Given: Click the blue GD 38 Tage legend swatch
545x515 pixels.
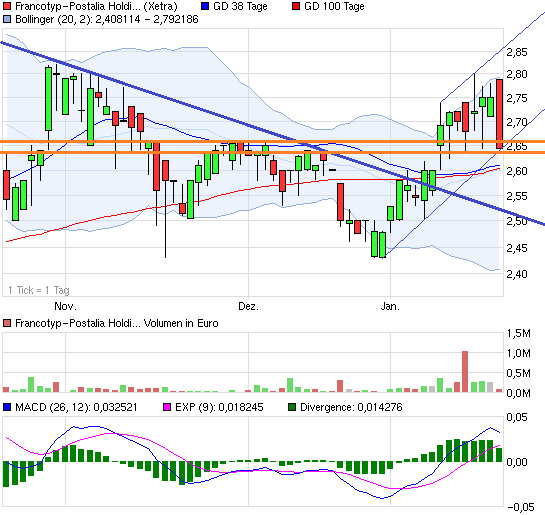Looking at the screenshot, I should click(x=205, y=6).
